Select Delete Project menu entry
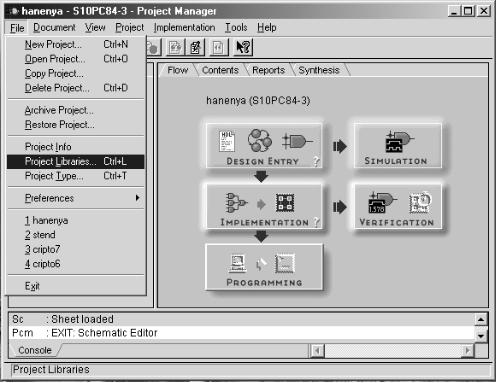Image resolution: width=497 pixels, height=383 pixels. click(76, 88)
